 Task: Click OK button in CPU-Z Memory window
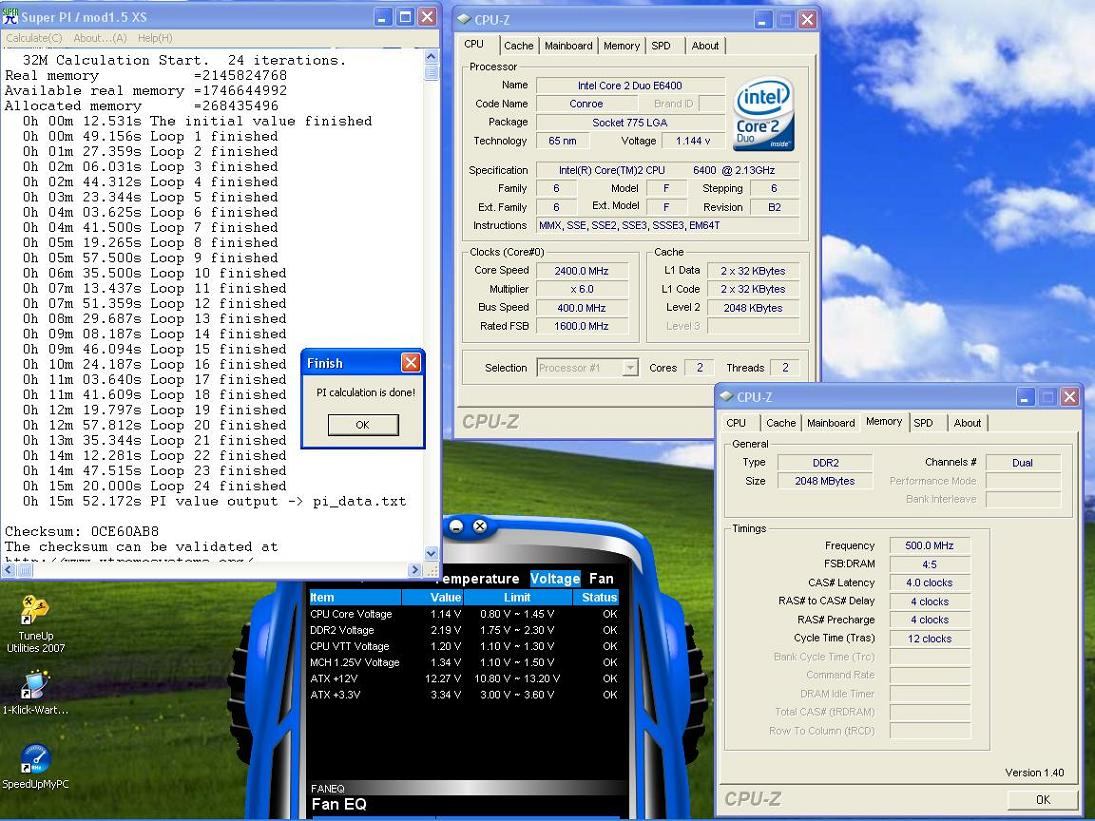(1042, 799)
